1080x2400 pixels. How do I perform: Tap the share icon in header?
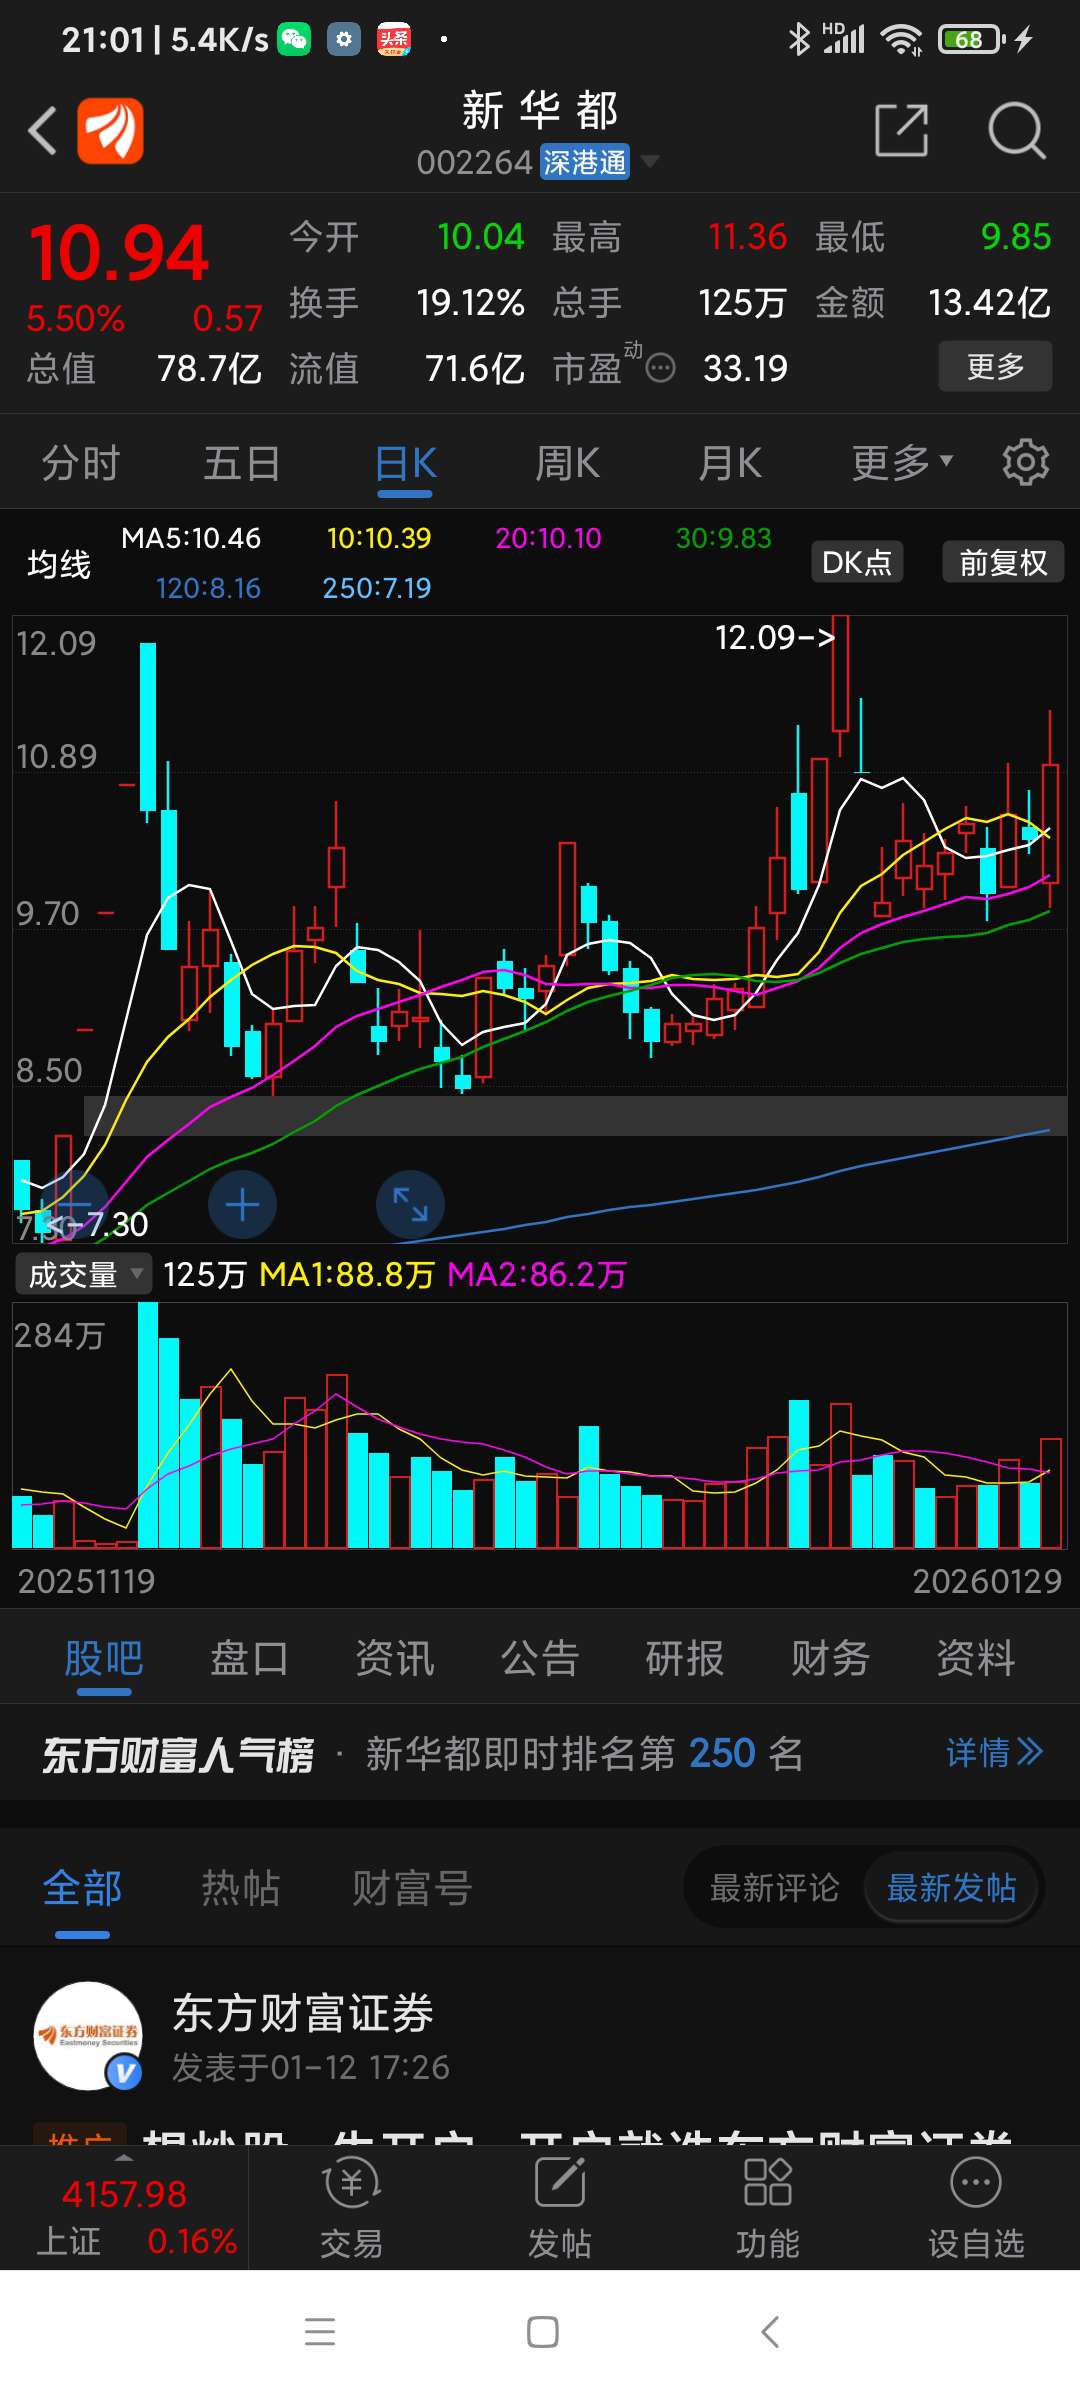pyautogui.click(x=902, y=130)
